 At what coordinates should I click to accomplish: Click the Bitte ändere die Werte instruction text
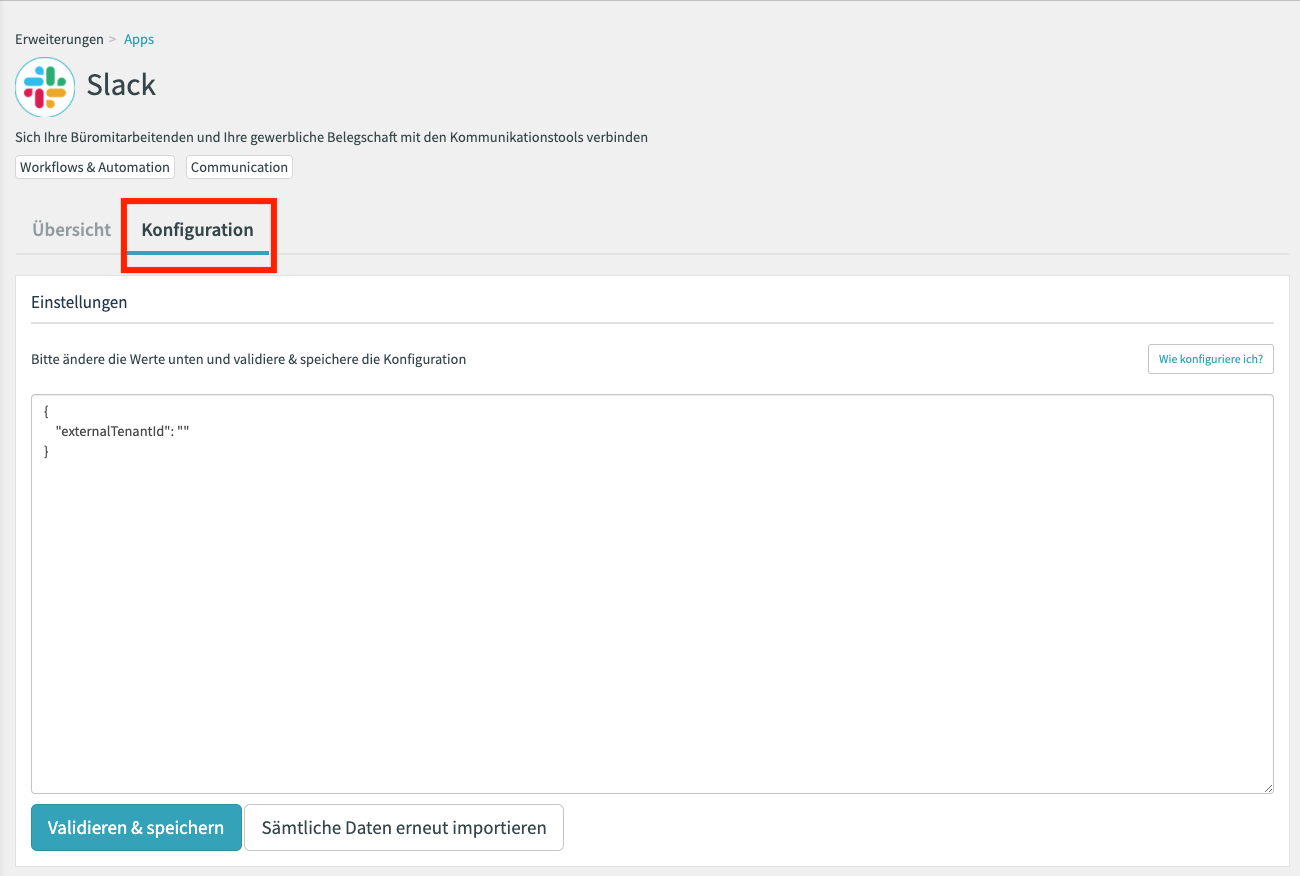(248, 359)
